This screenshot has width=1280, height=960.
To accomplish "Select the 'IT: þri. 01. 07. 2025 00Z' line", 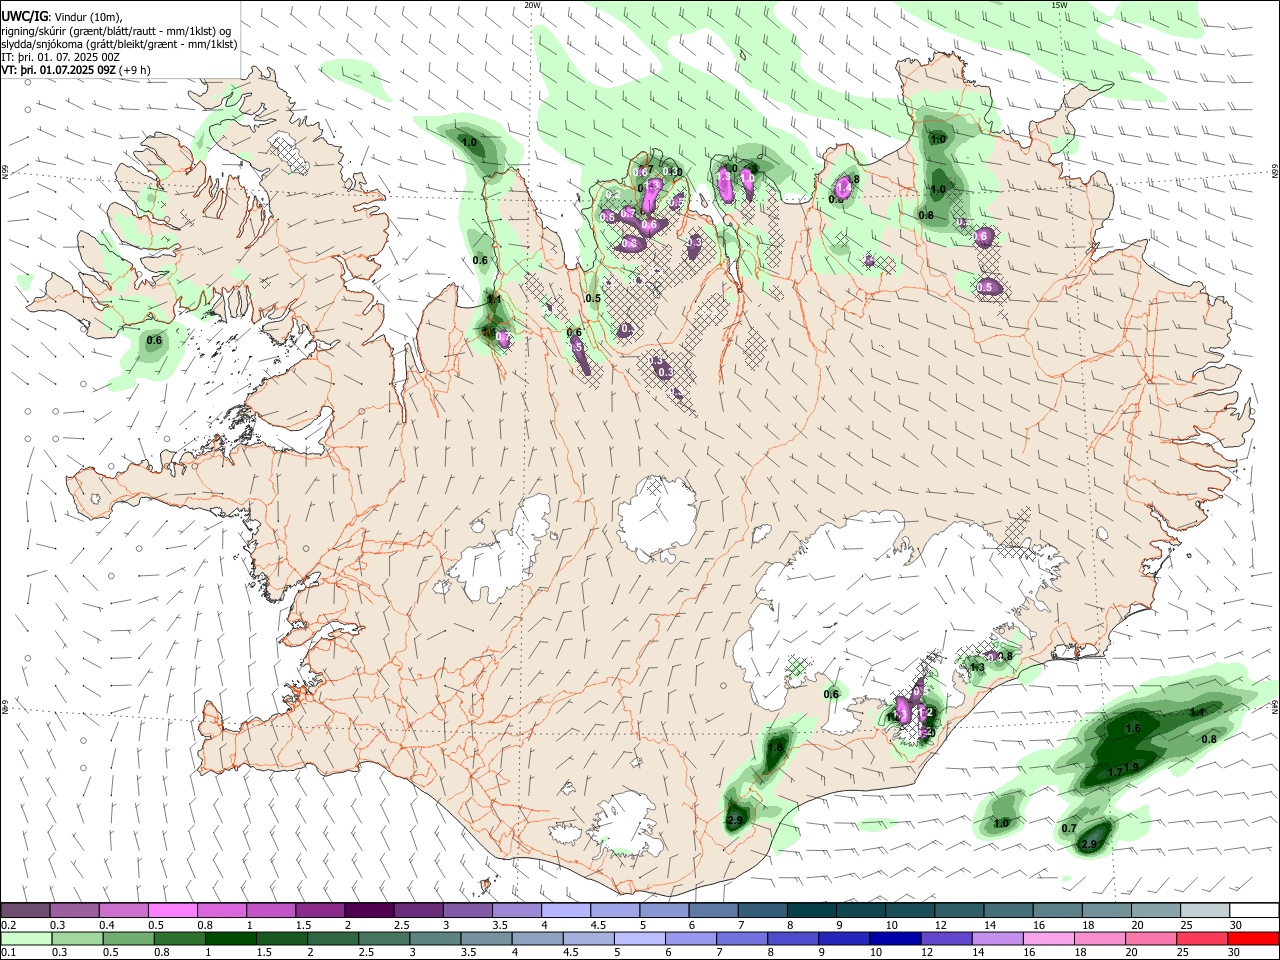I will [60, 57].
